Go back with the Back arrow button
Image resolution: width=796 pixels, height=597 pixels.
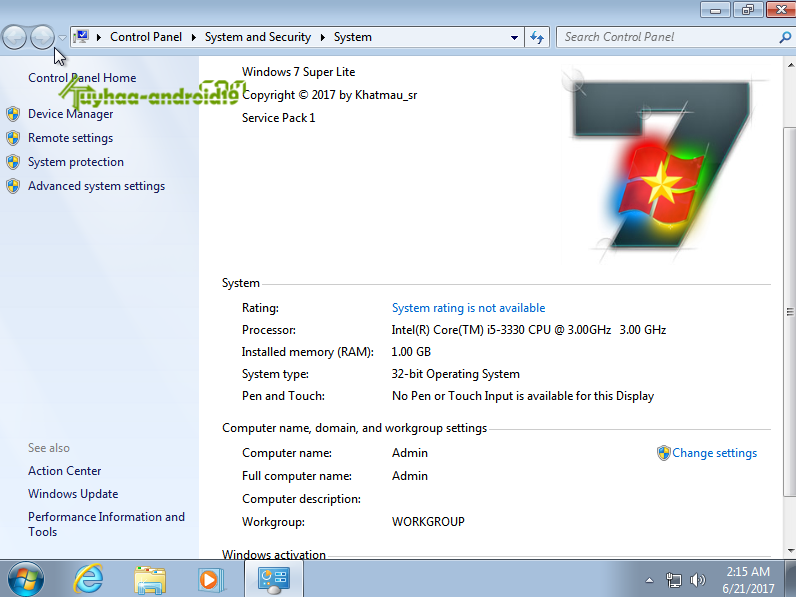click(x=15, y=37)
